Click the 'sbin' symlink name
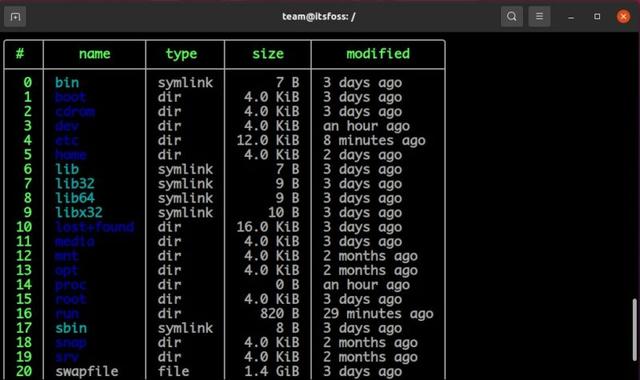The image size is (640, 380). (71, 328)
